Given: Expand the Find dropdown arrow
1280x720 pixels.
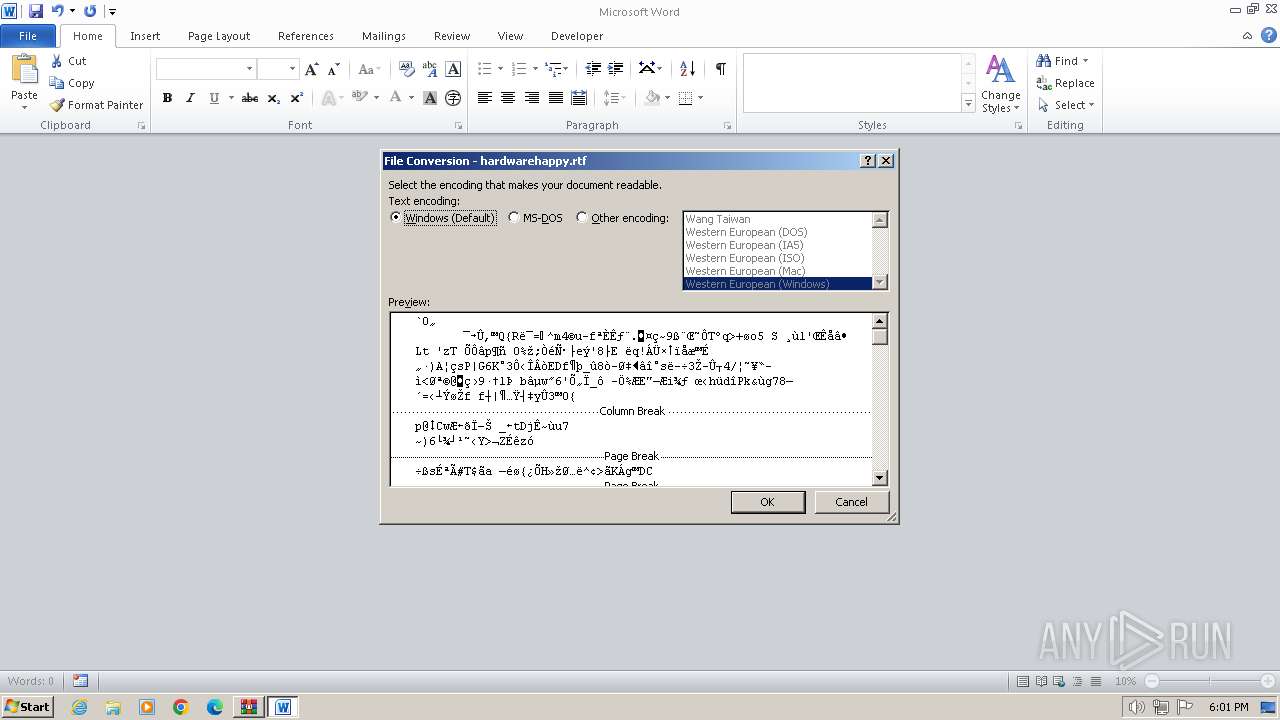Looking at the screenshot, I should [1086, 61].
